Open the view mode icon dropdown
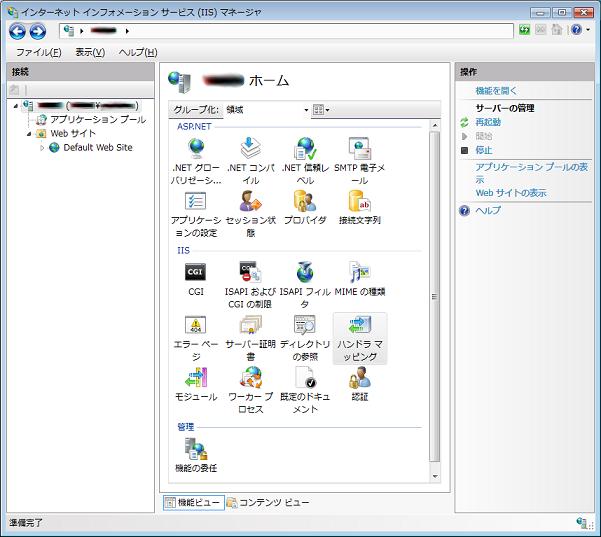Screen dimensions: 601x537 [x=321, y=110]
